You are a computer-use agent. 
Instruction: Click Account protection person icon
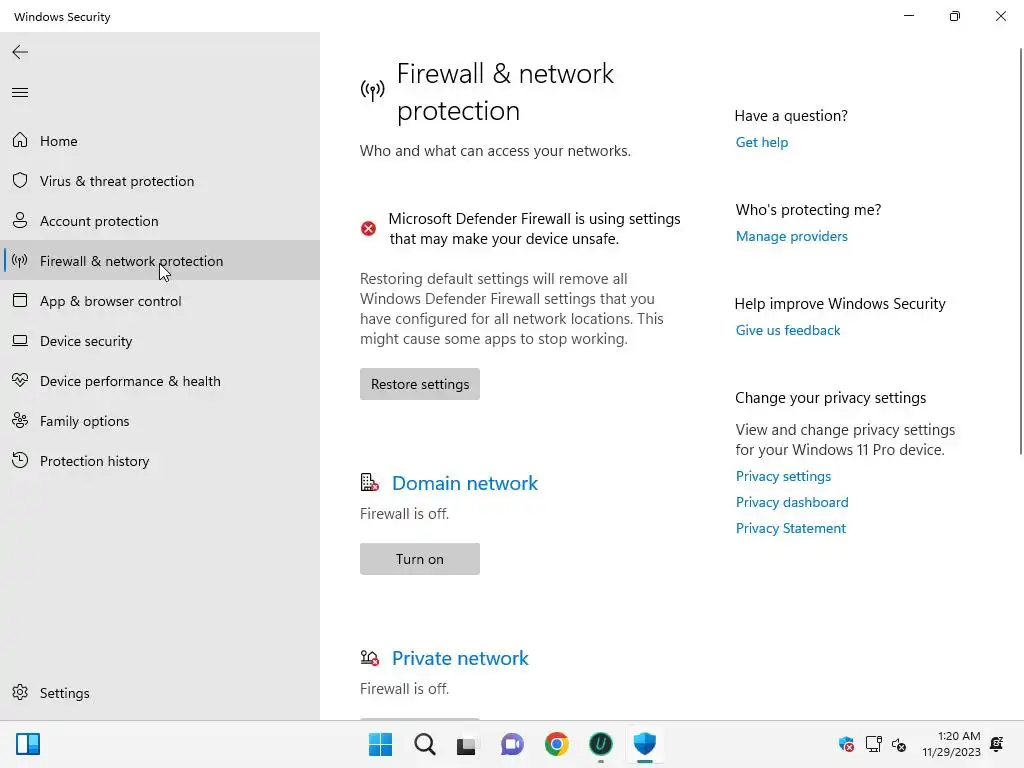20,221
